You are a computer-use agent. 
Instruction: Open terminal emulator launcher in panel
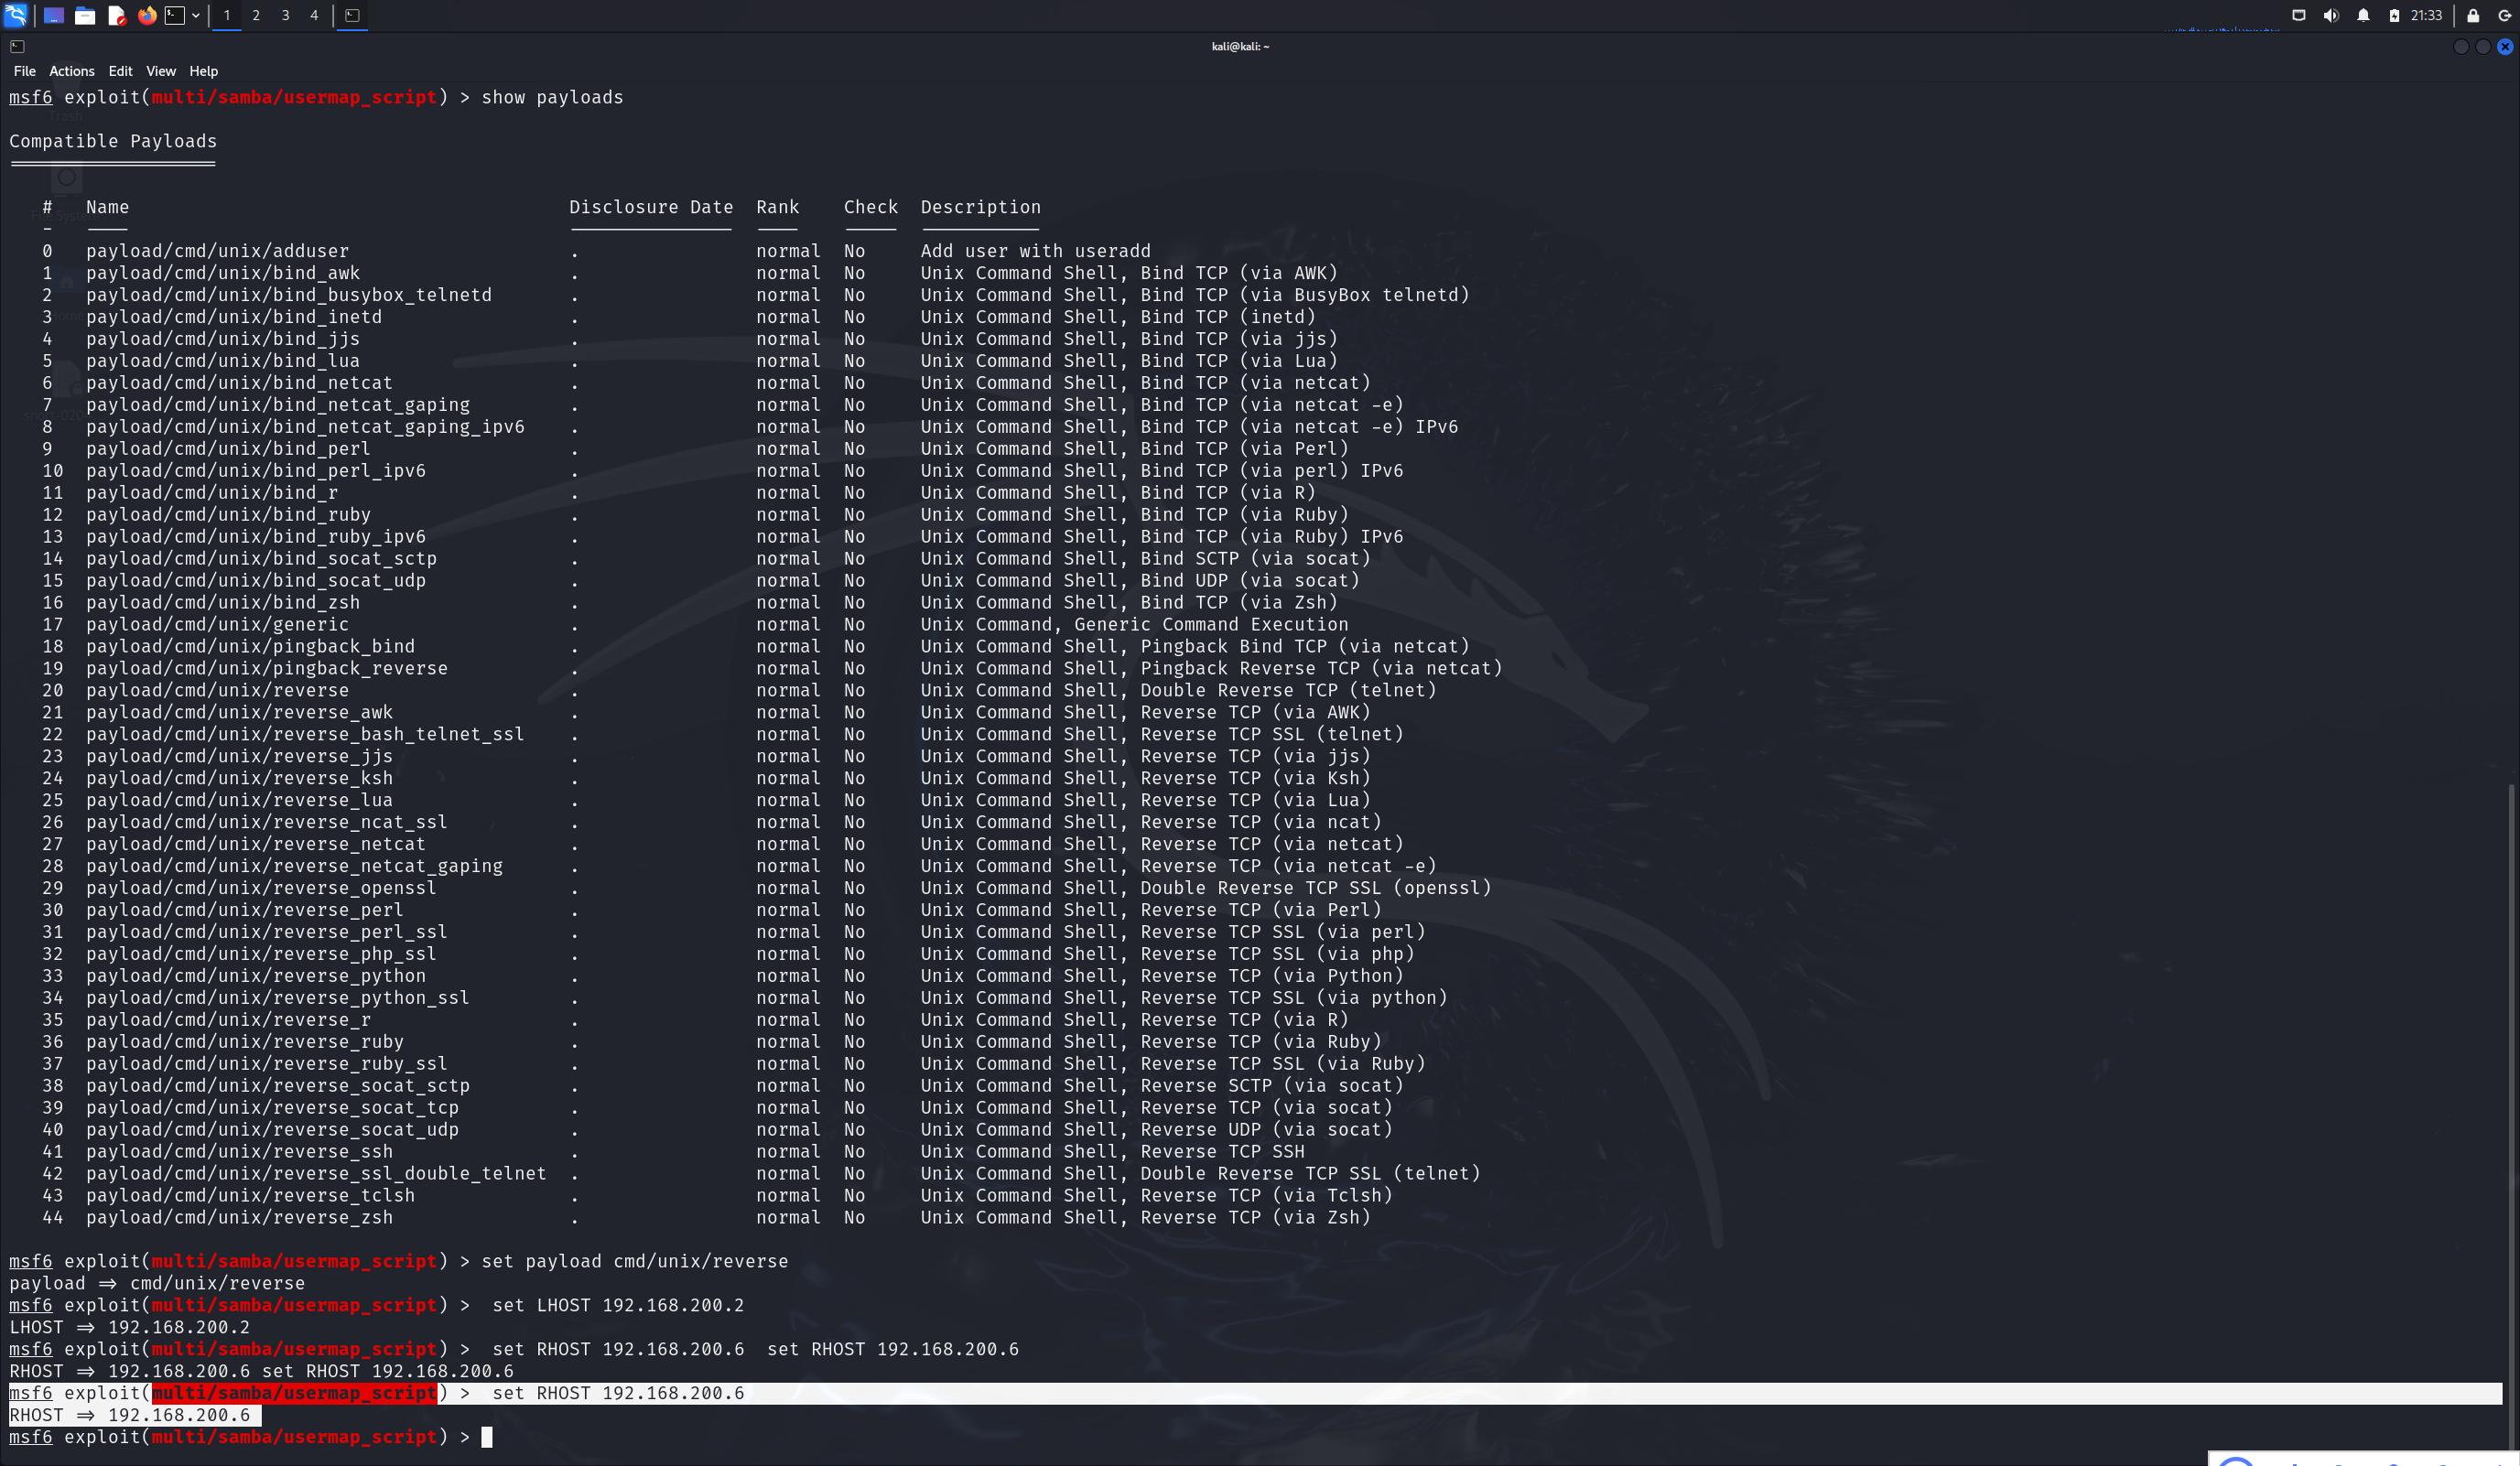click(175, 15)
